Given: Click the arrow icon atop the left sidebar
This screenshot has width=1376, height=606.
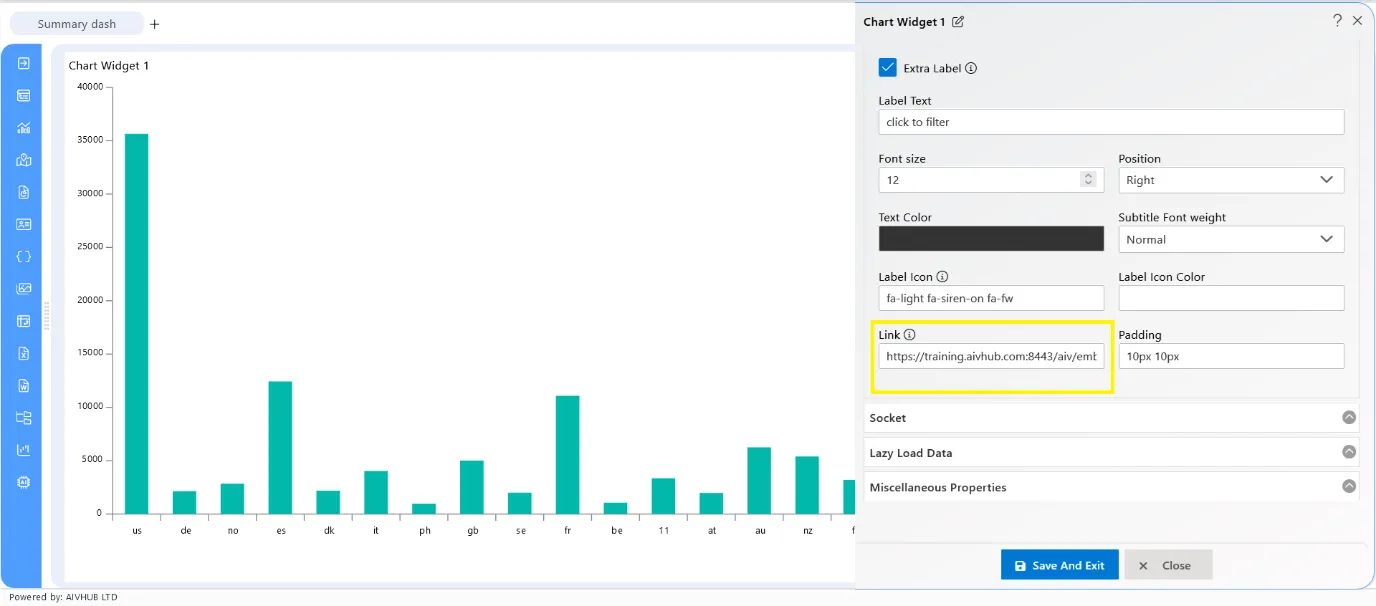Looking at the screenshot, I should click(23, 63).
